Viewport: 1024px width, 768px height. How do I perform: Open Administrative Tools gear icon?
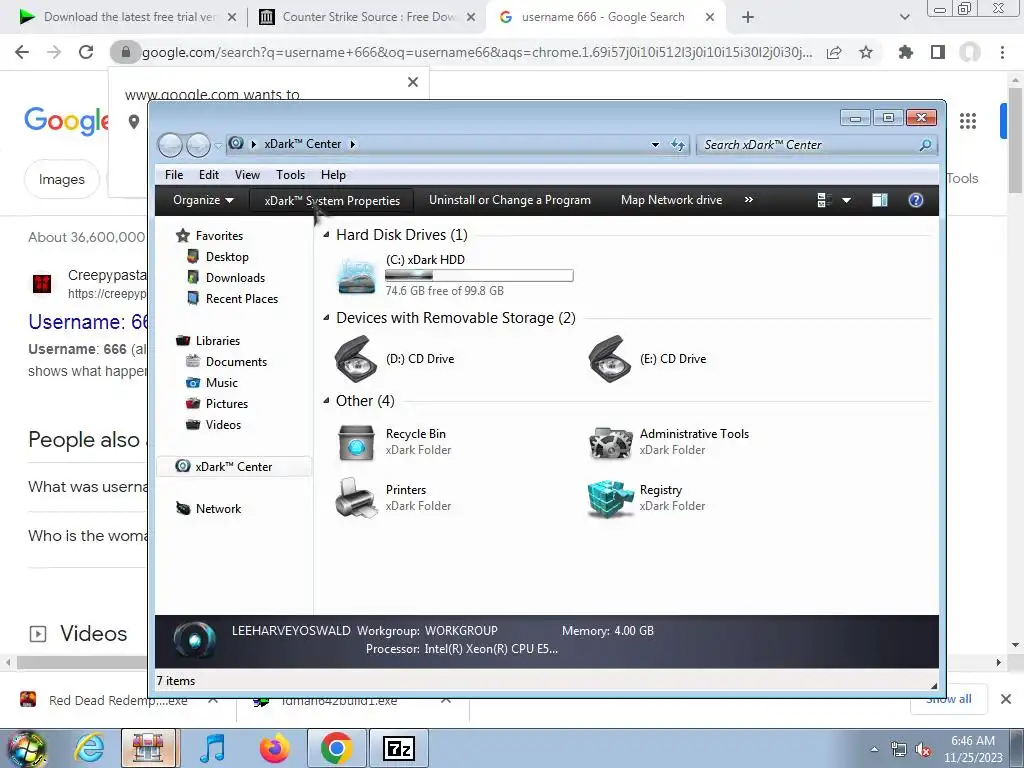click(x=610, y=442)
